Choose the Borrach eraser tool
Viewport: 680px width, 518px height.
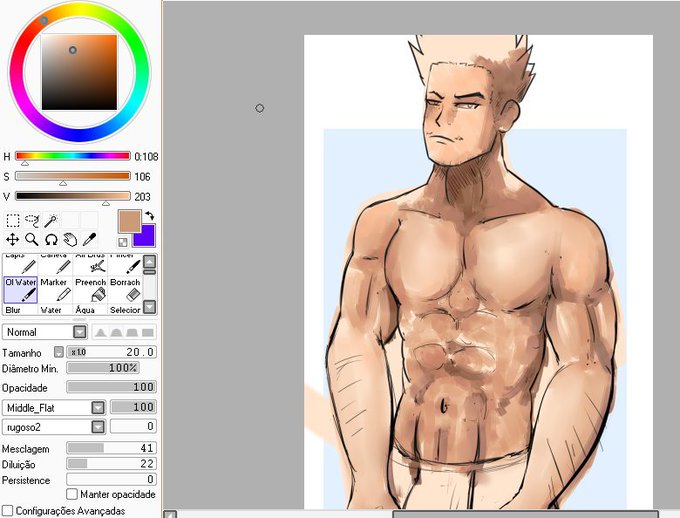click(x=125, y=290)
